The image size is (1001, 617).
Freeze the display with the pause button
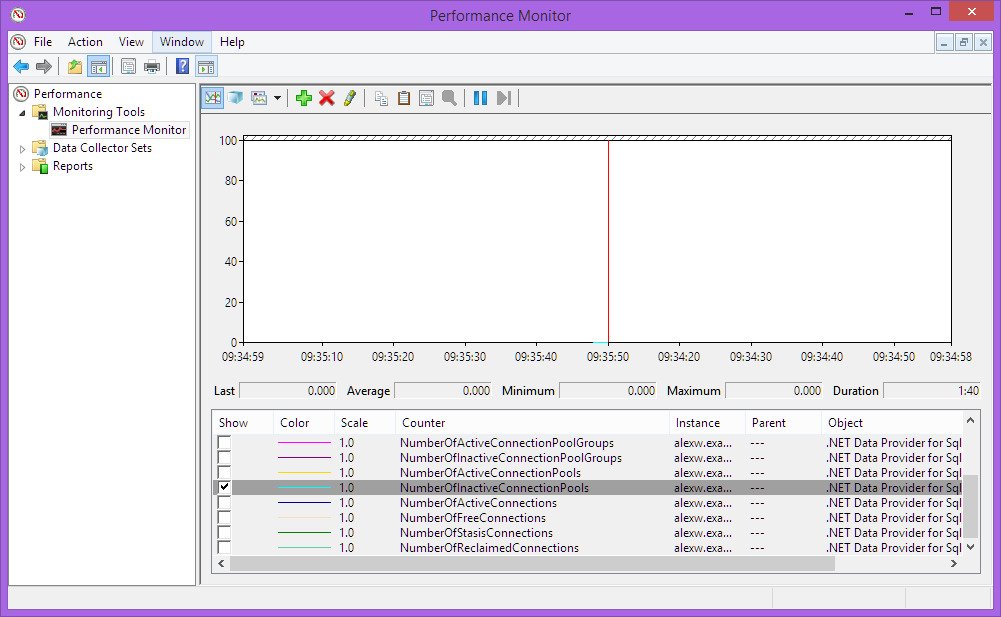(481, 98)
